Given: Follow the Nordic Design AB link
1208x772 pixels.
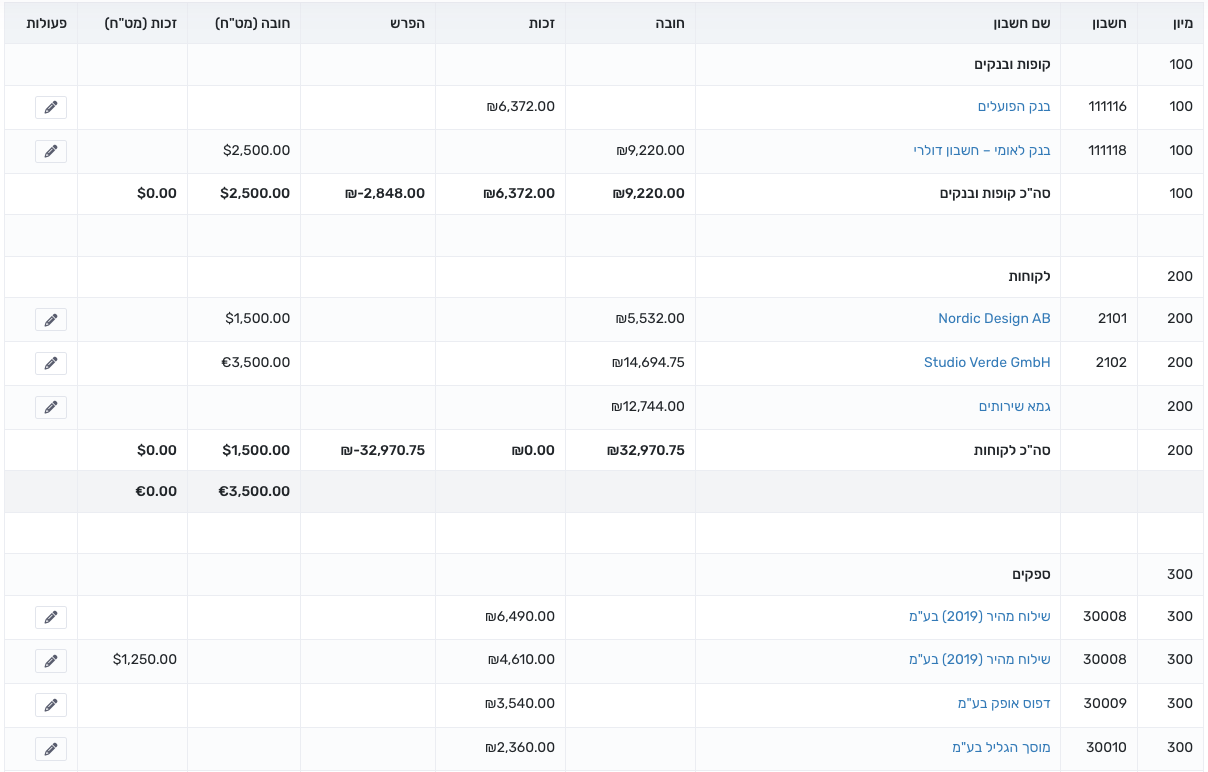Looking at the screenshot, I should pos(994,319).
